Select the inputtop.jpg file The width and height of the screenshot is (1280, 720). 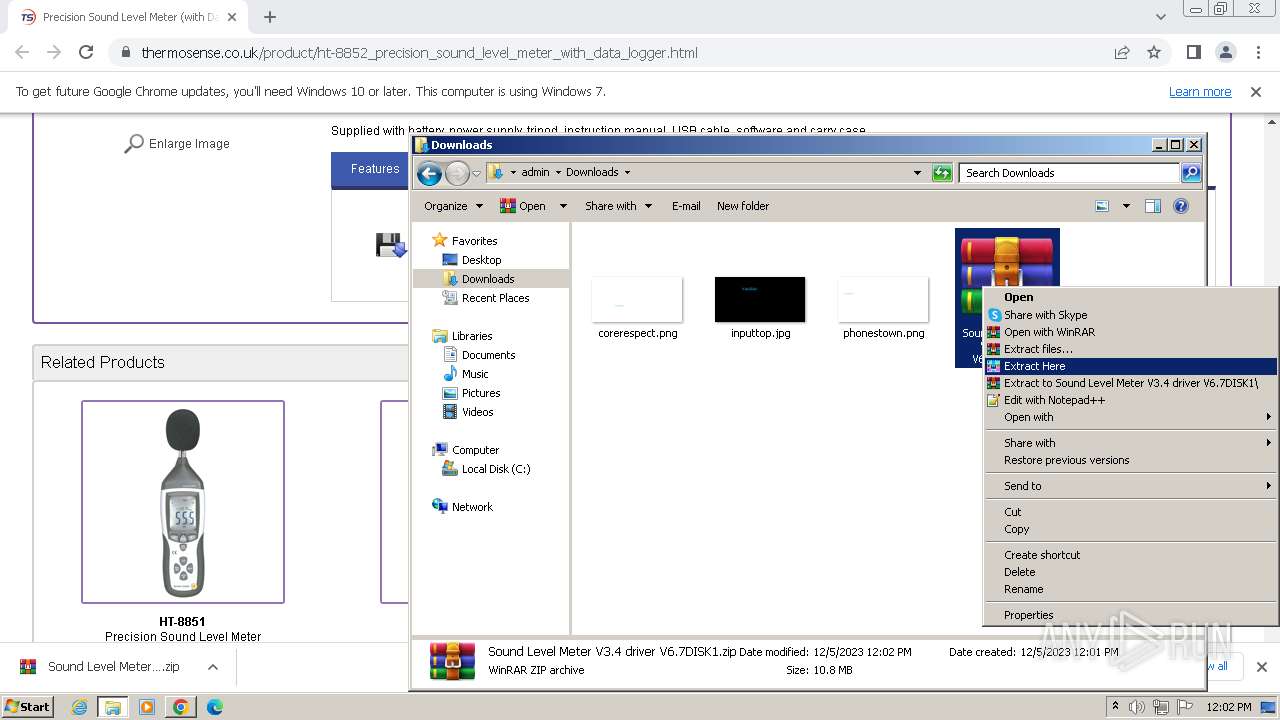click(760, 309)
